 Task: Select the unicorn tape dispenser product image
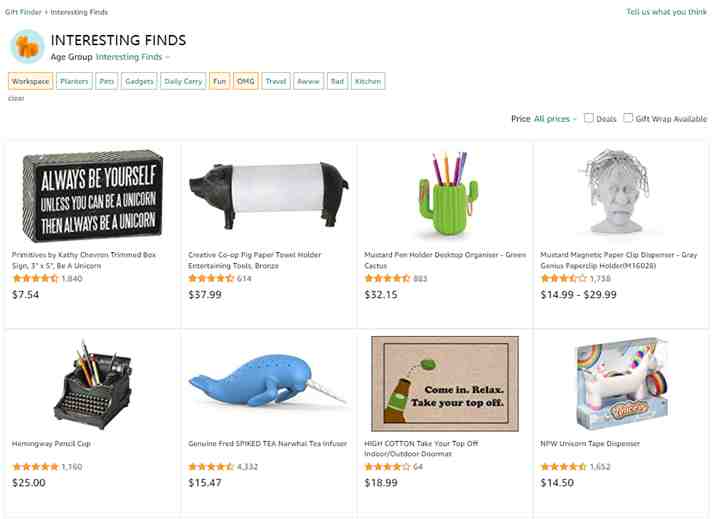click(x=621, y=383)
